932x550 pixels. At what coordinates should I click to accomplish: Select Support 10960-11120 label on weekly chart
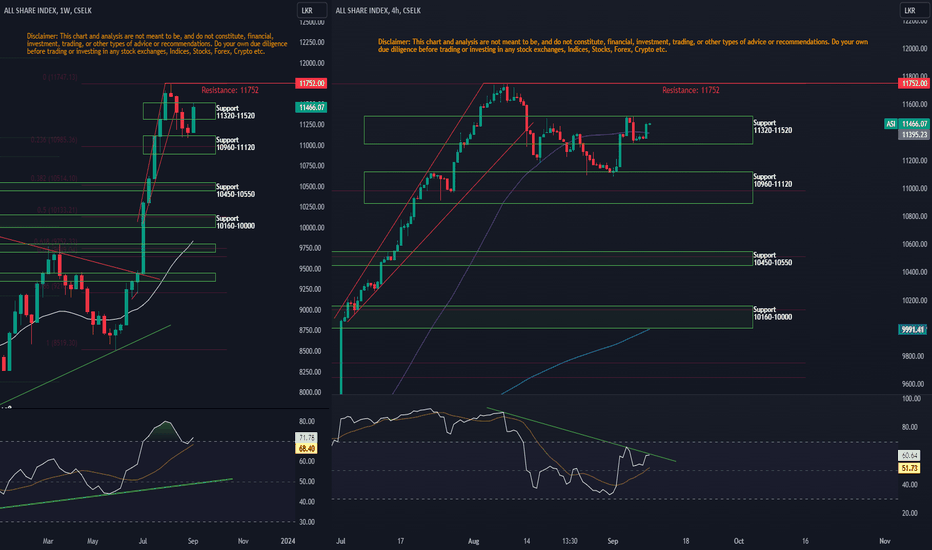235,143
